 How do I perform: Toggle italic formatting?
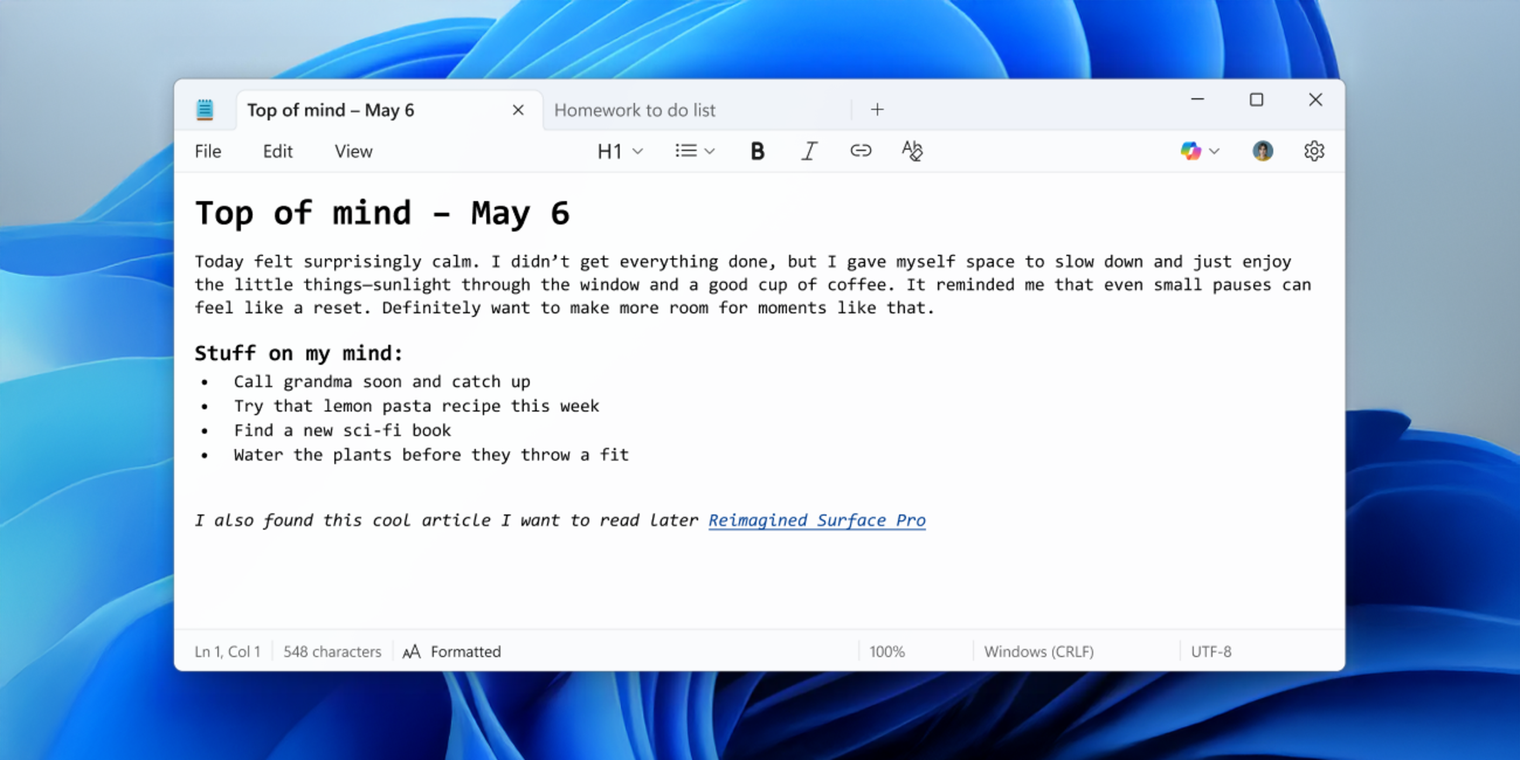tap(809, 151)
